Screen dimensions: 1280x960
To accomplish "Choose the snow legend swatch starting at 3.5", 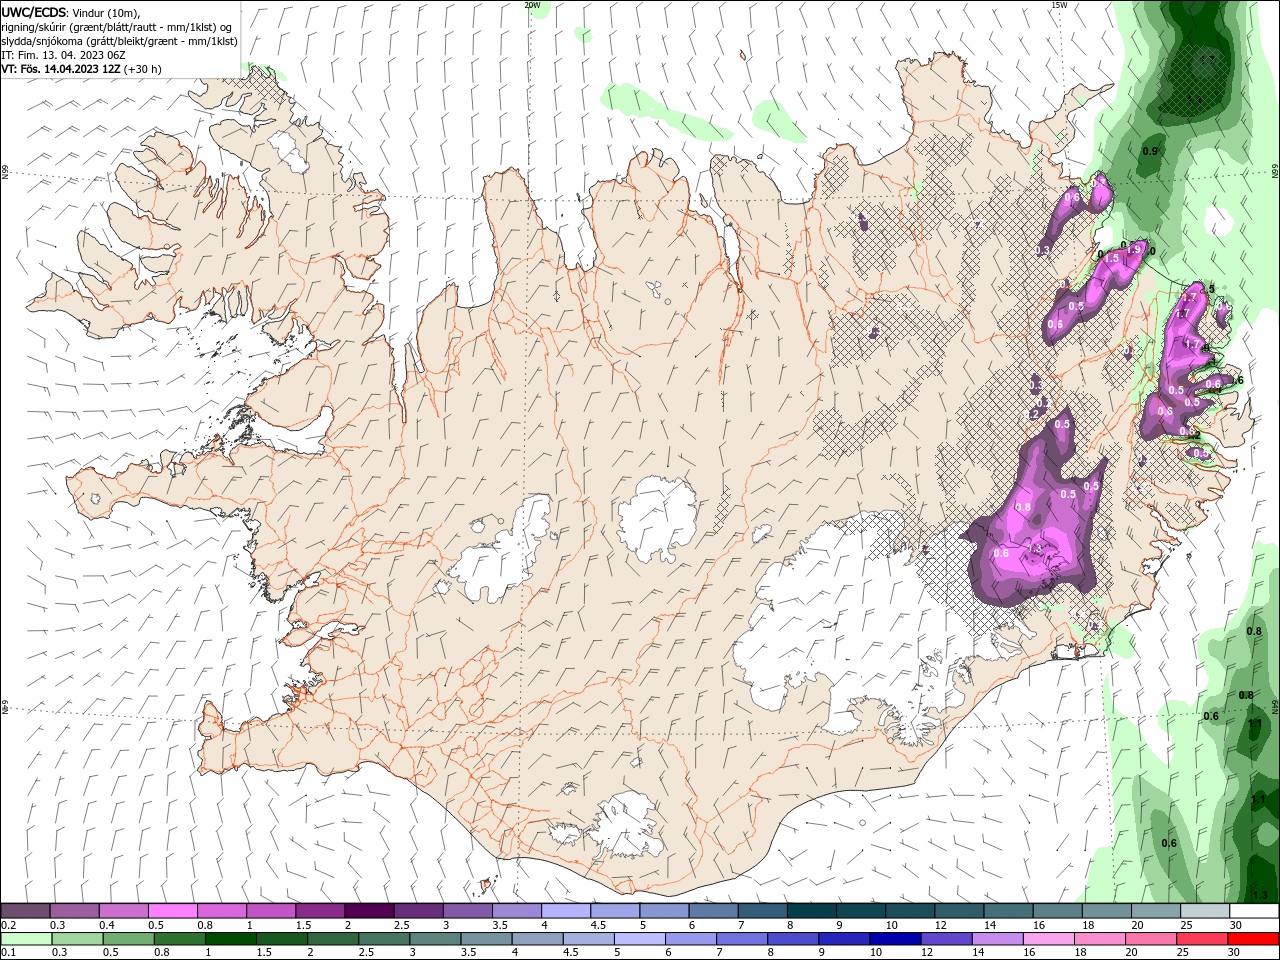I will click(517, 911).
